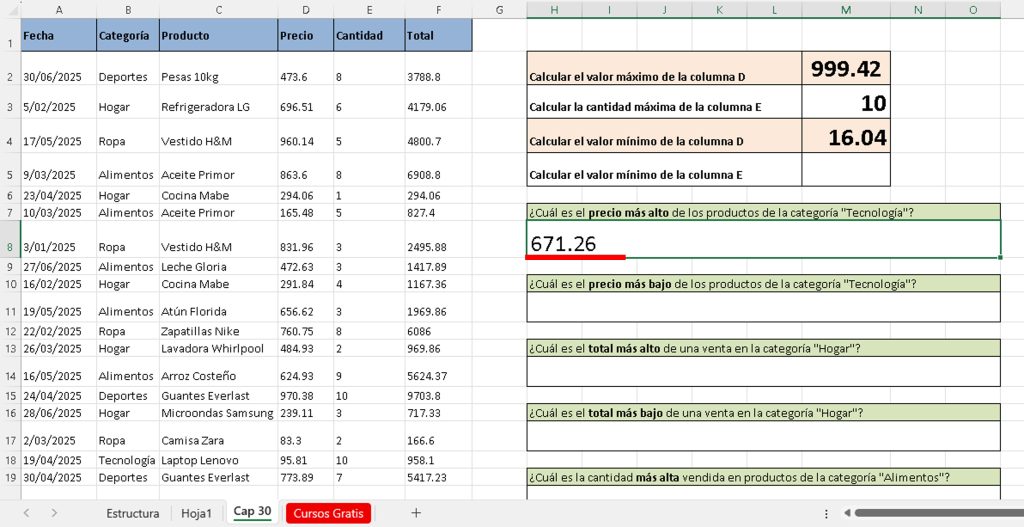Click the select-all corner triangle

(10, 9)
